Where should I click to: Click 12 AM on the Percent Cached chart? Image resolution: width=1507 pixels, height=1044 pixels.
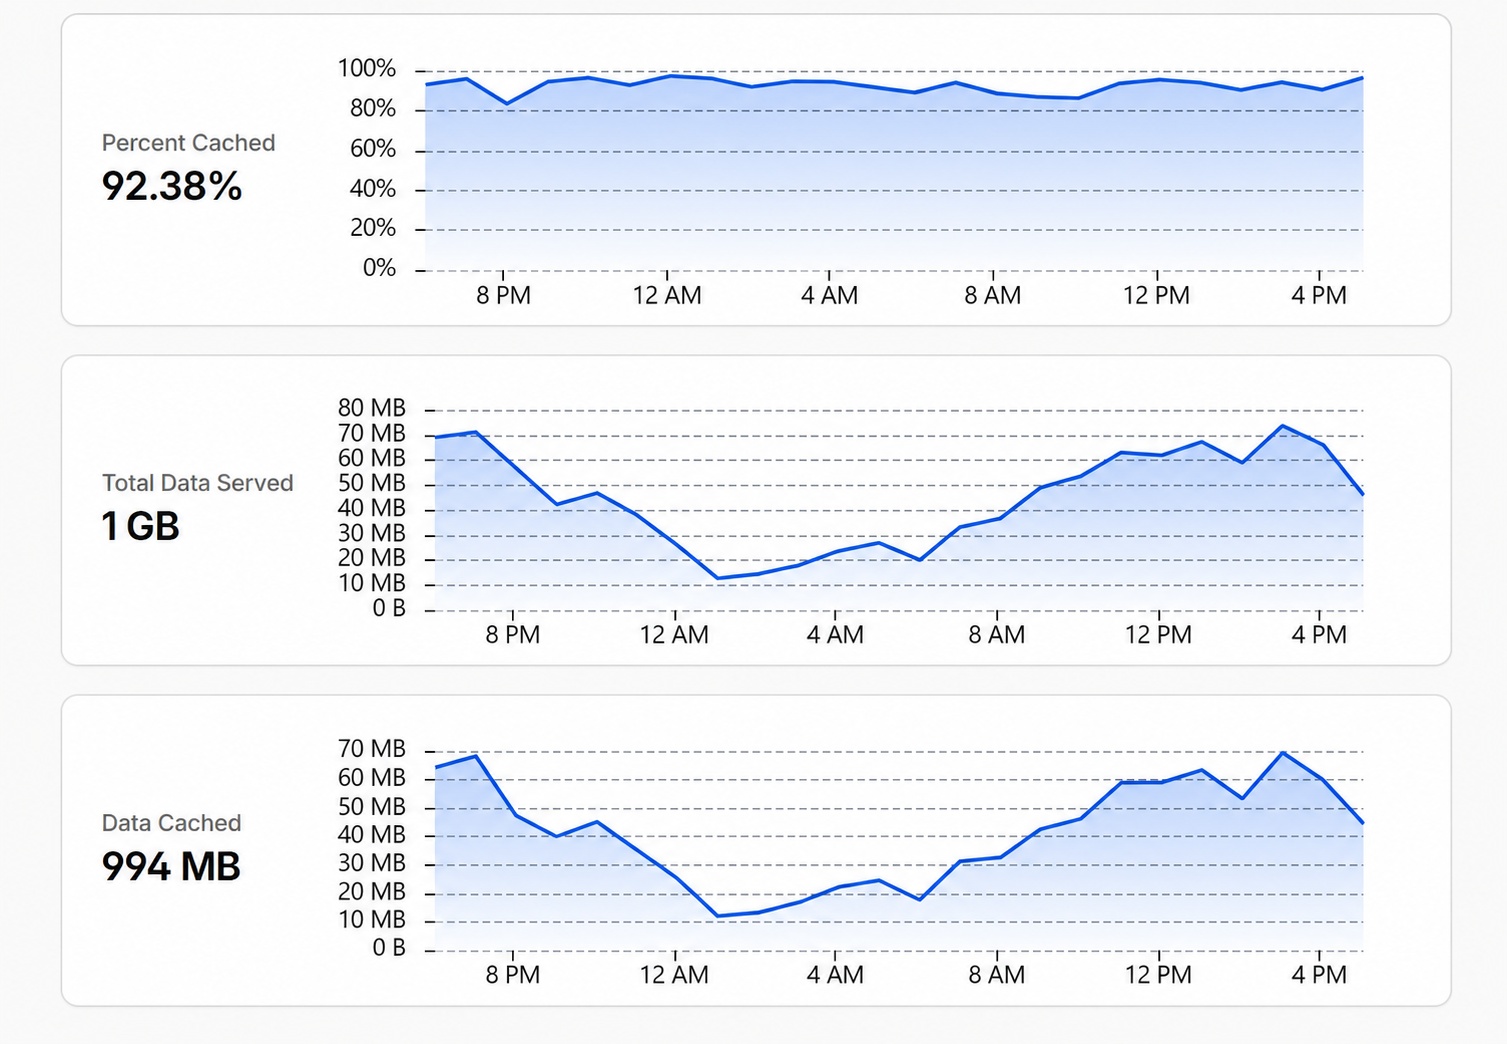pyautogui.click(x=667, y=295)
